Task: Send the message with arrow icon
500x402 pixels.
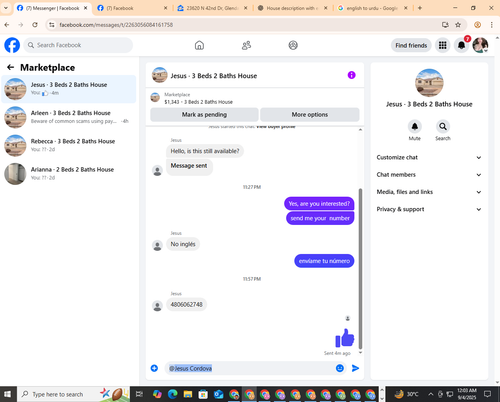Action: [x=355, y=368]
